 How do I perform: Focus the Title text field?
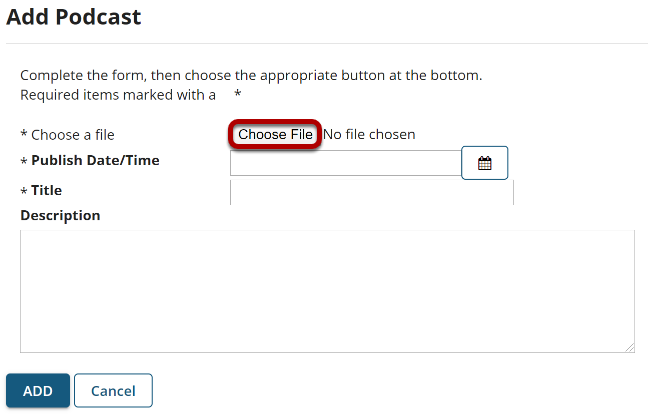pyautogui.click(x=372, y=192)
